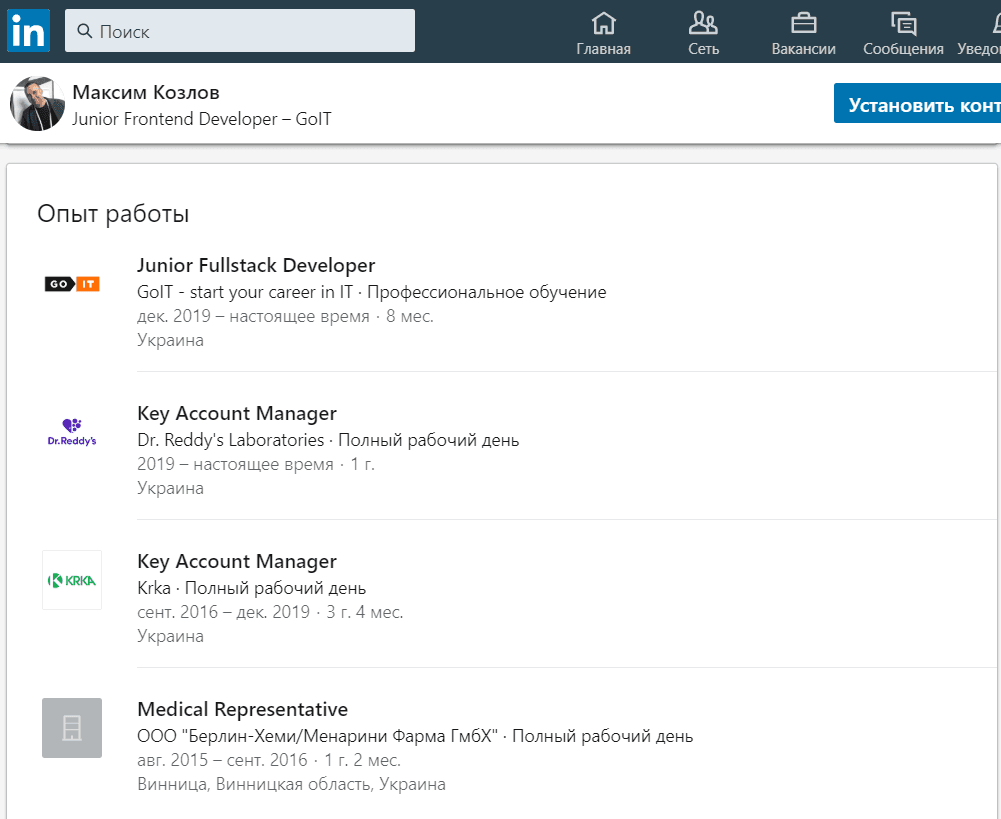
Task: Click '2019 – настоящее время · 1 г.' text
Action: tap(256, 464)
